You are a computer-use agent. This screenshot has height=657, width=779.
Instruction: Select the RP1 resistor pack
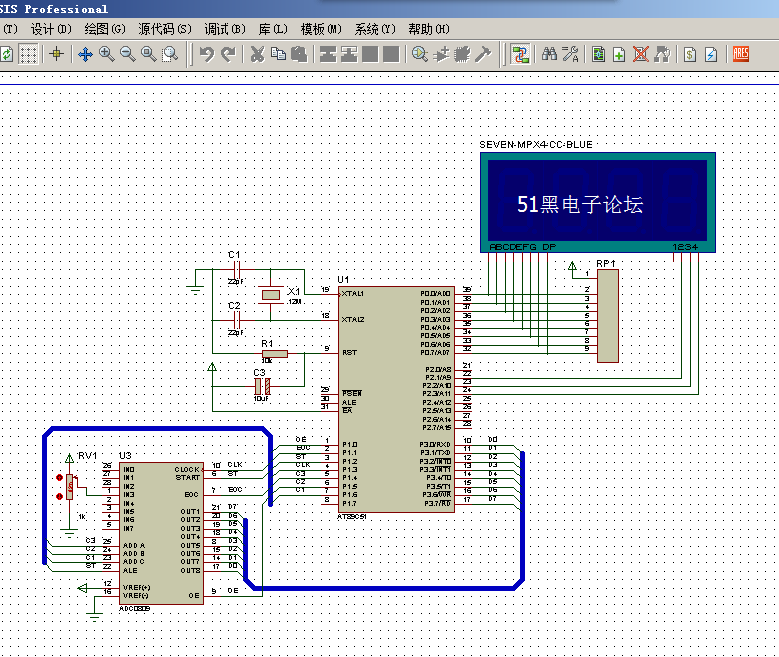point(608,316)
